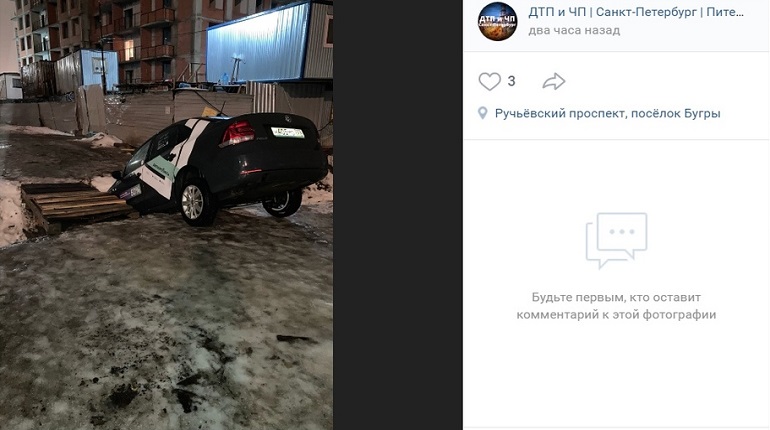
Task: Click the empty comments speech bubble icon
Action: (616, 240)
